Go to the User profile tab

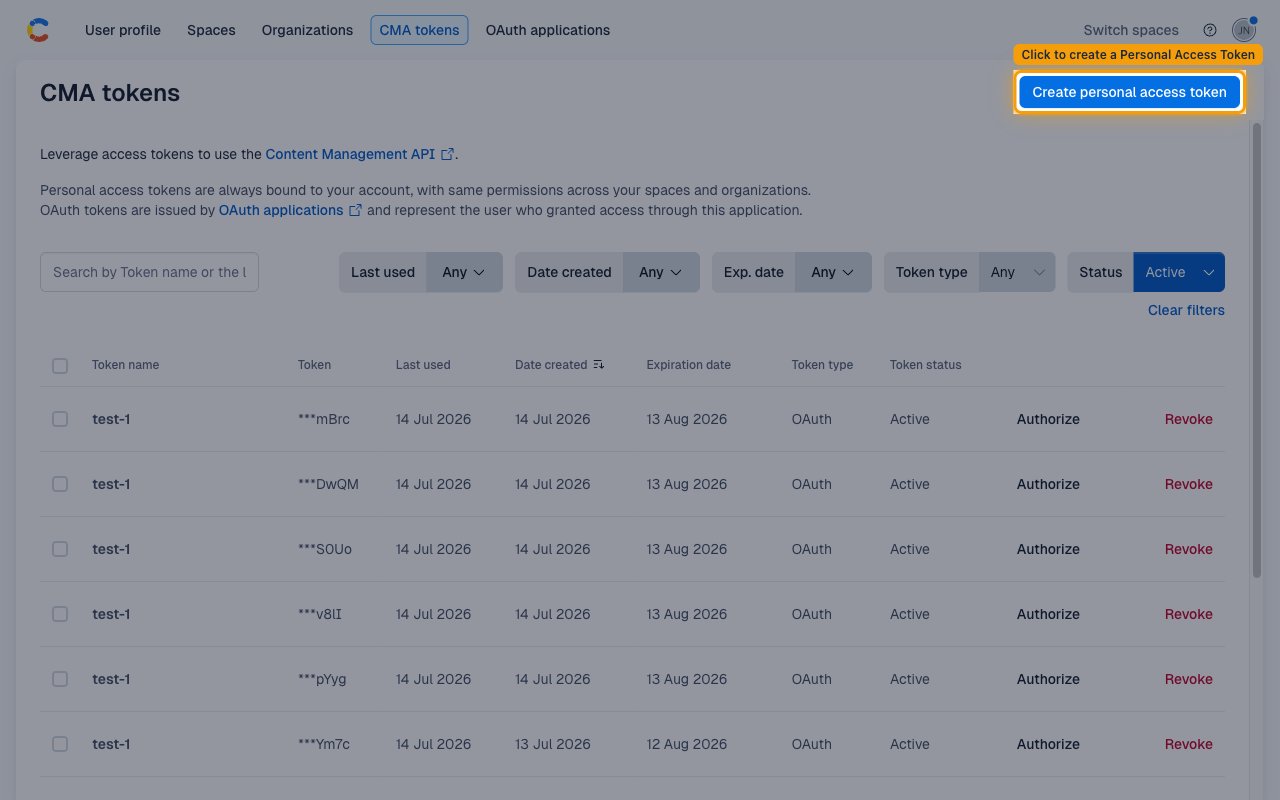click(123, 30)
